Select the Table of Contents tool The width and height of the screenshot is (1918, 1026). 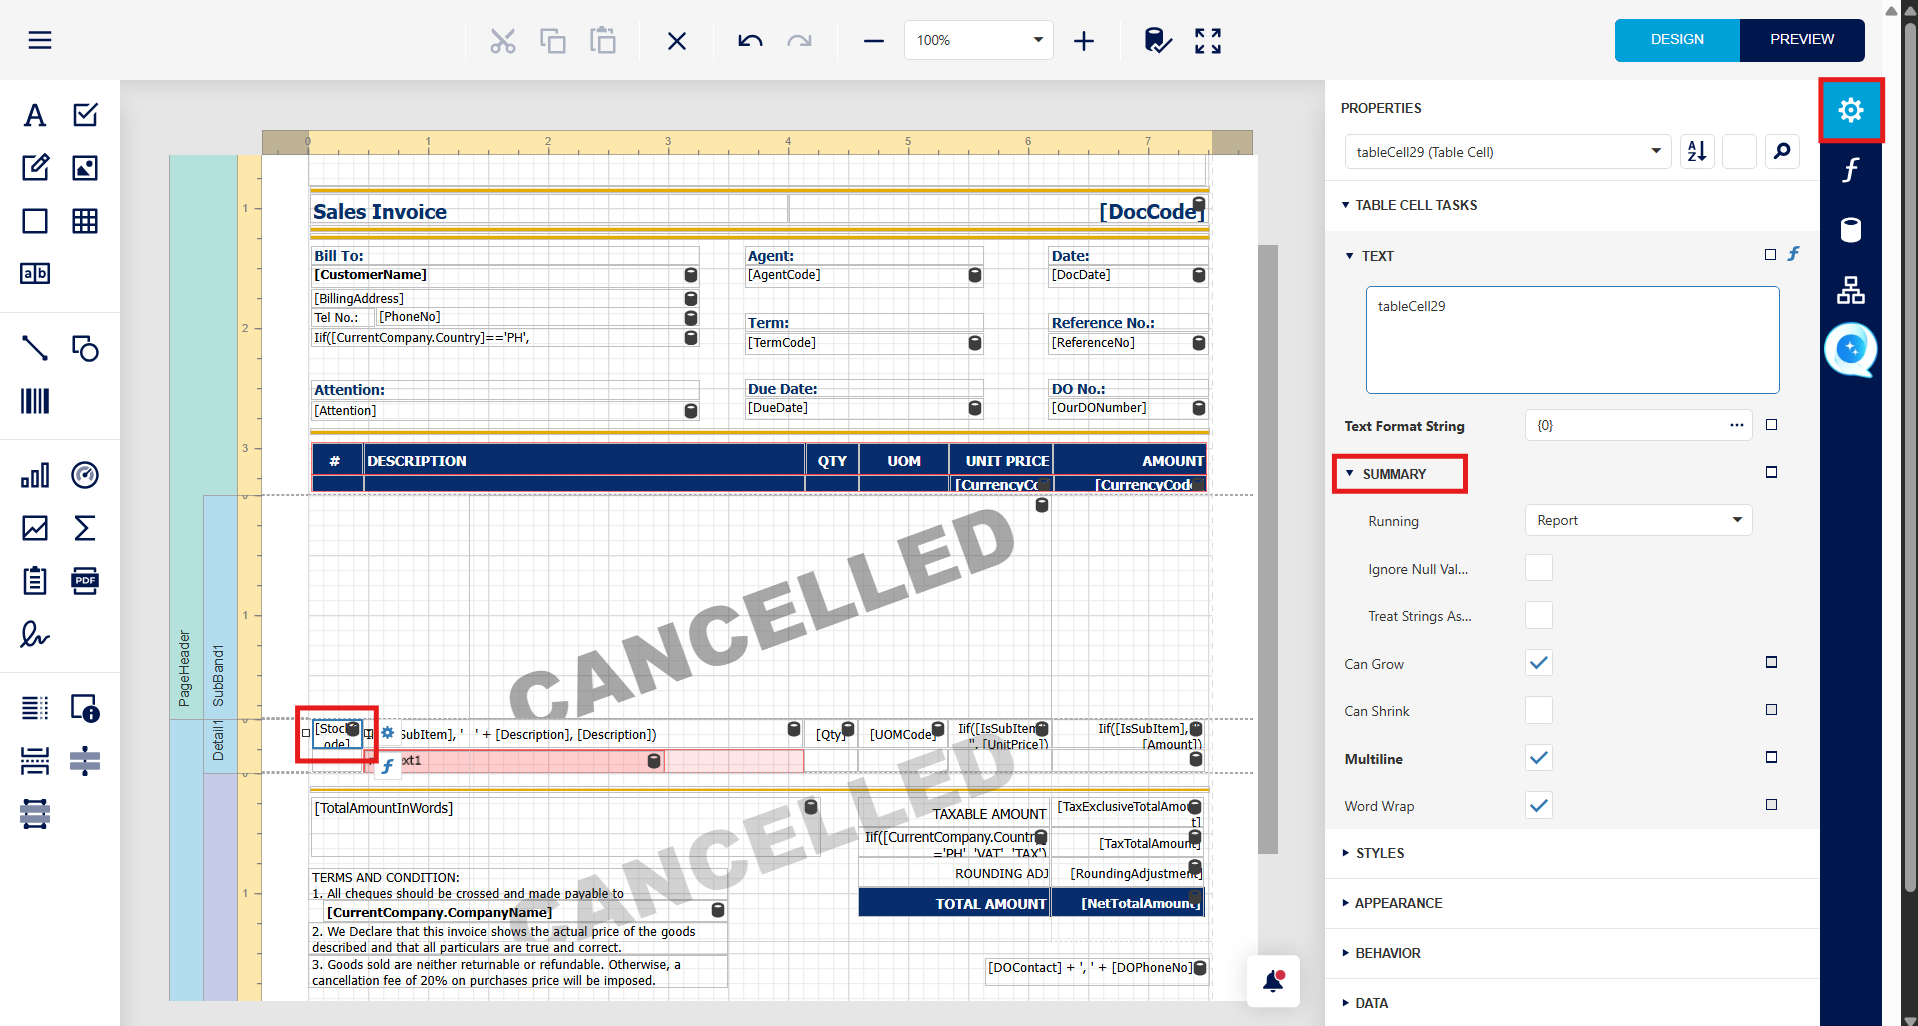pyautogui.click(x=35, y=708)
